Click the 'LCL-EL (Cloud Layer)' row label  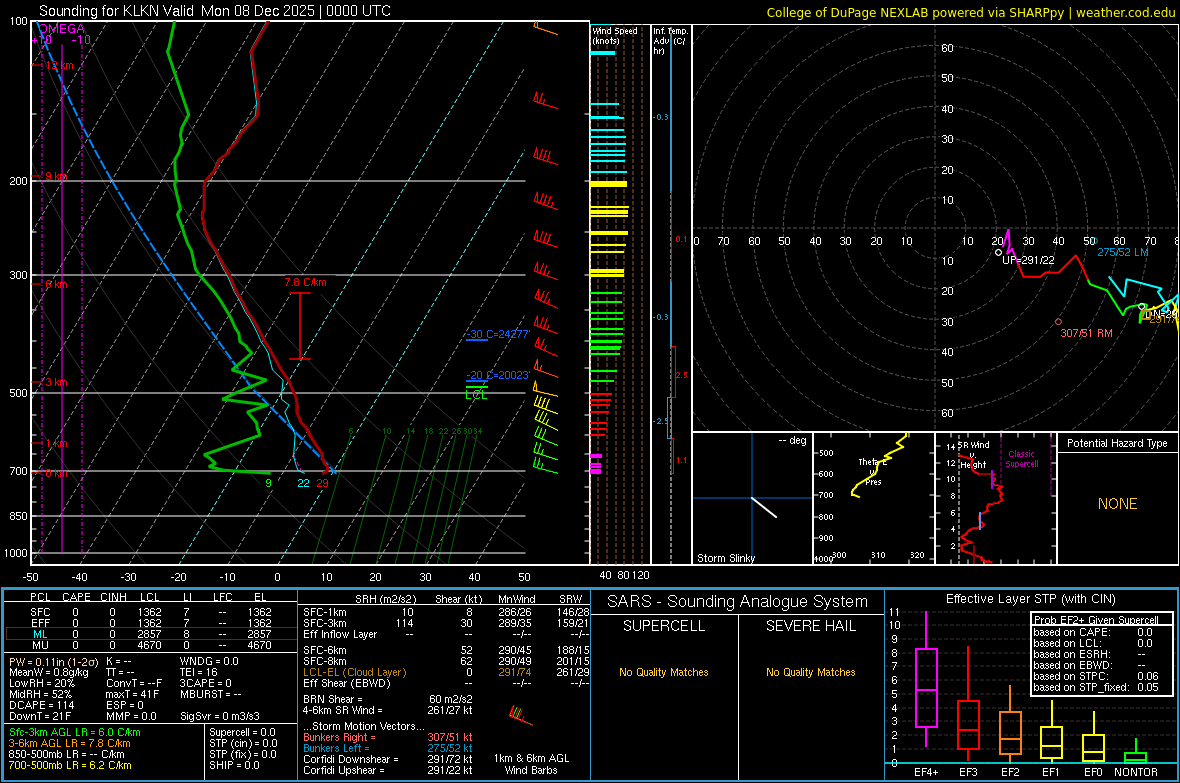click(354, 672)
